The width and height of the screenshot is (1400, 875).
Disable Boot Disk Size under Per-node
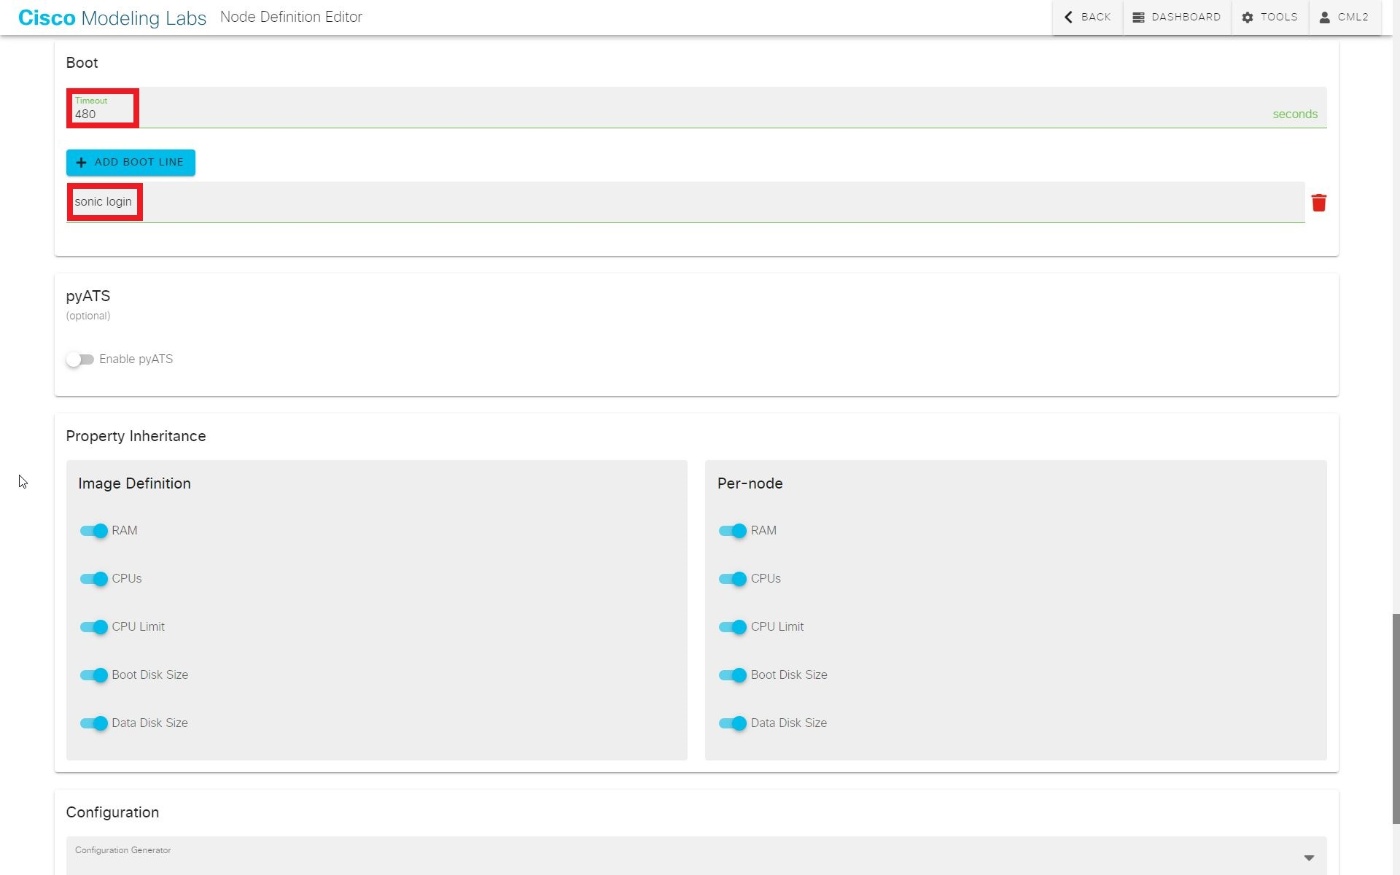tap(732, 675)
